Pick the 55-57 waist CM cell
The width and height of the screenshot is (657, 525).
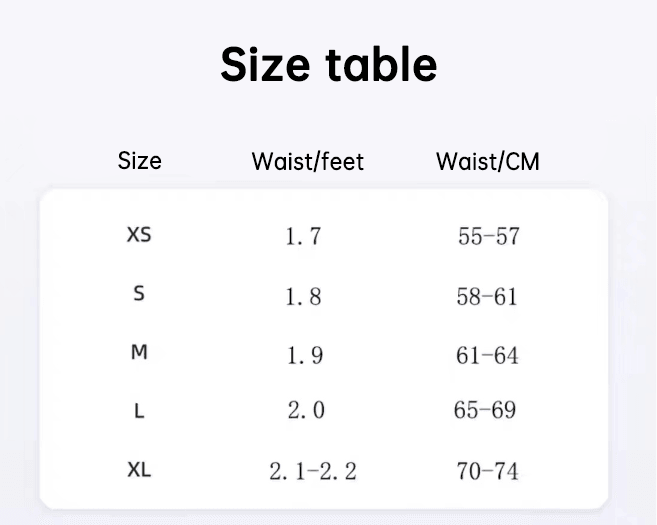(489, 237)
